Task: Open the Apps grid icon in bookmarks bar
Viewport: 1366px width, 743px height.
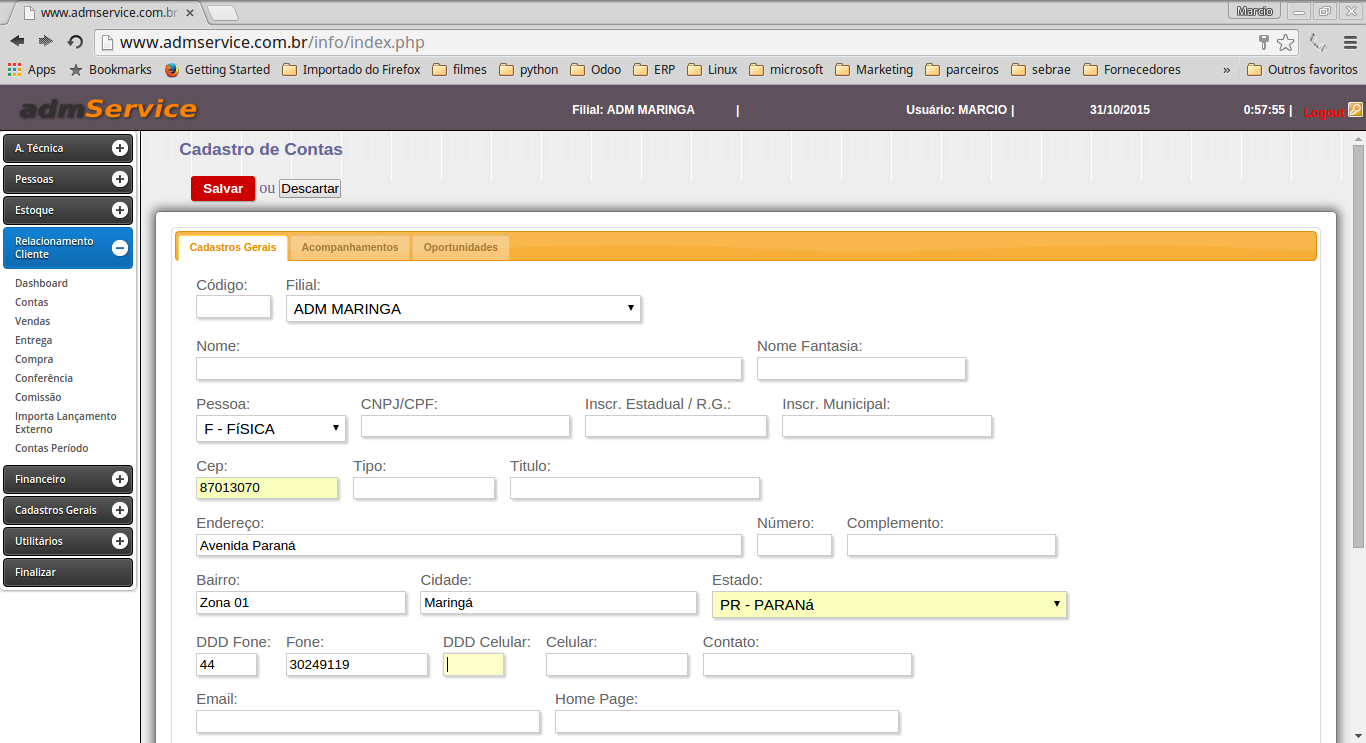Action: 15,70
